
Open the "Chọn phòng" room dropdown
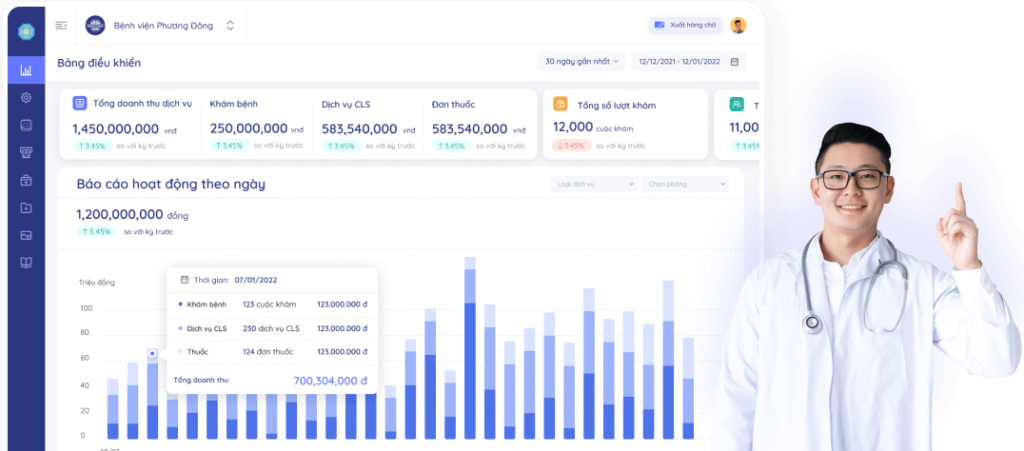coord(685,184)
